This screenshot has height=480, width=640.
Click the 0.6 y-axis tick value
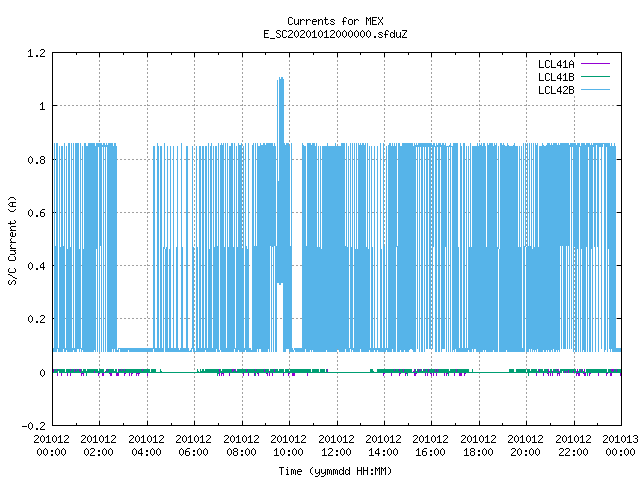click(x=36, y=213)
